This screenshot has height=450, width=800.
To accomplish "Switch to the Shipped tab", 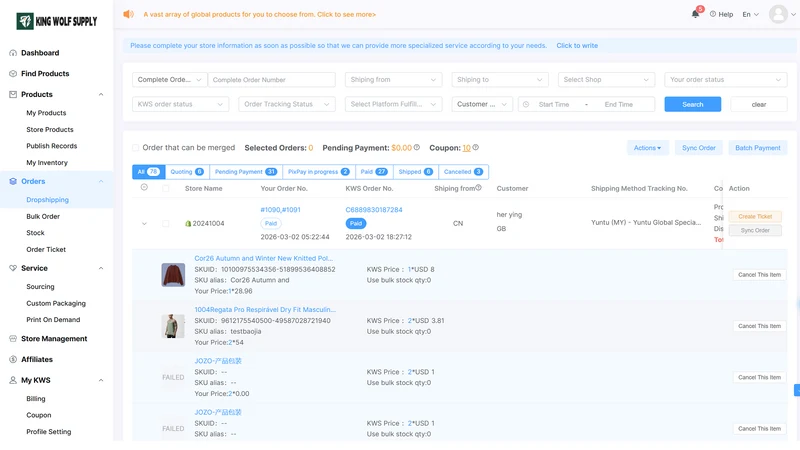I will (x=415, y=172).
